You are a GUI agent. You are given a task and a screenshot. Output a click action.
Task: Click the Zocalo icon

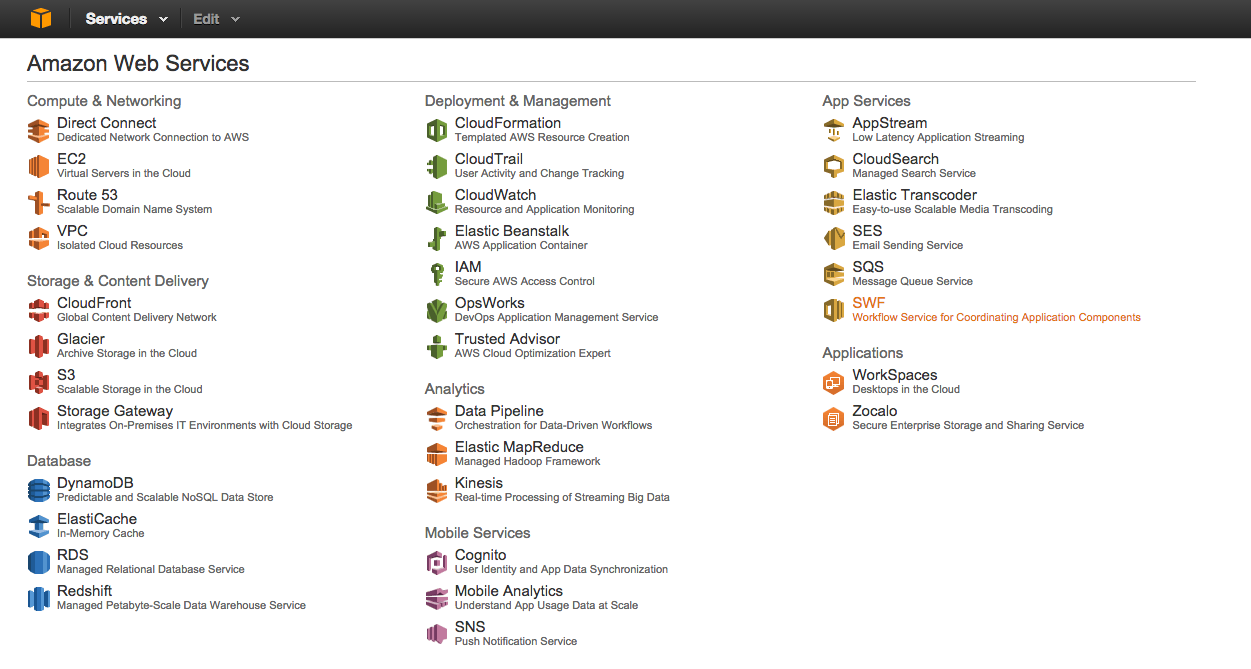click(x=834, y=418)
